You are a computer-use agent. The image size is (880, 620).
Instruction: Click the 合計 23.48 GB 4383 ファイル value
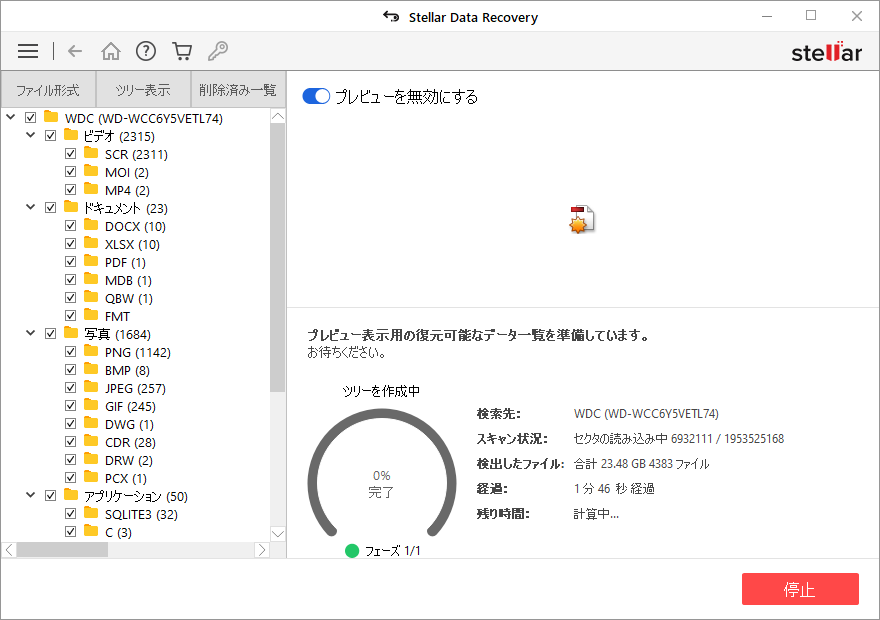pos(641,464)
